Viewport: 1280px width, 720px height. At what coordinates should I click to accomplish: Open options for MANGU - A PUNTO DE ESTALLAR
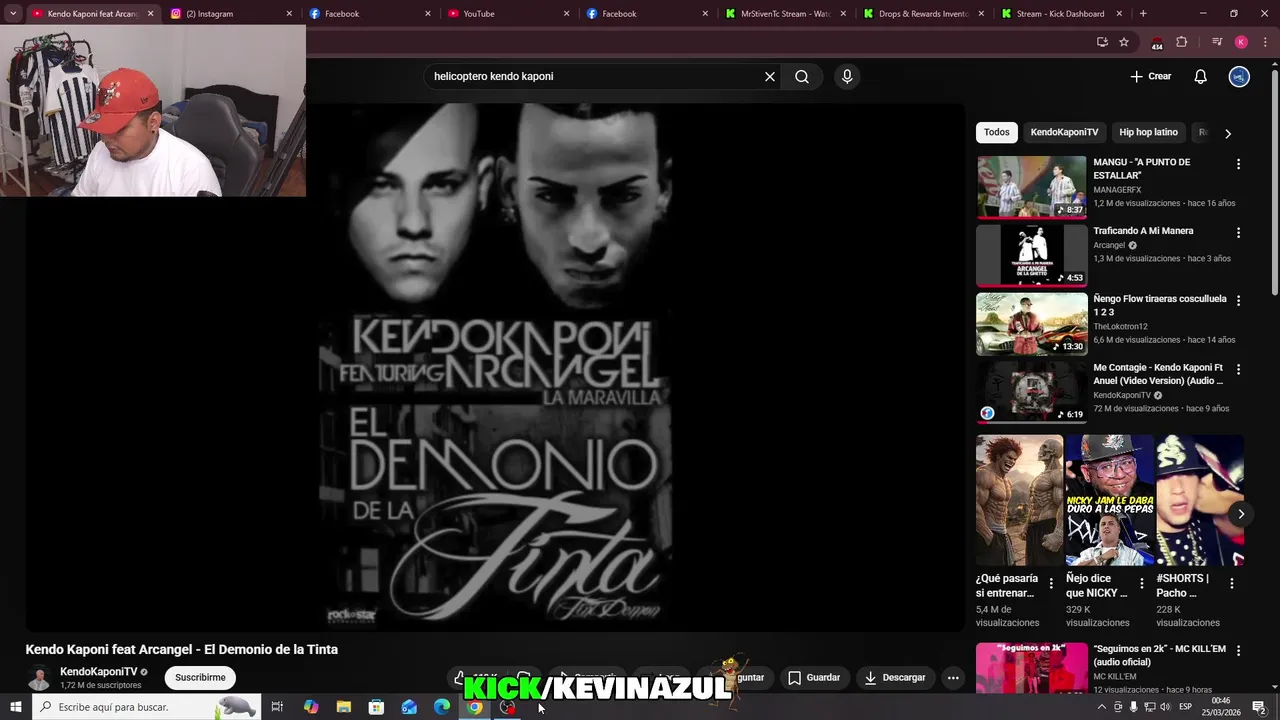[1238, 164]
